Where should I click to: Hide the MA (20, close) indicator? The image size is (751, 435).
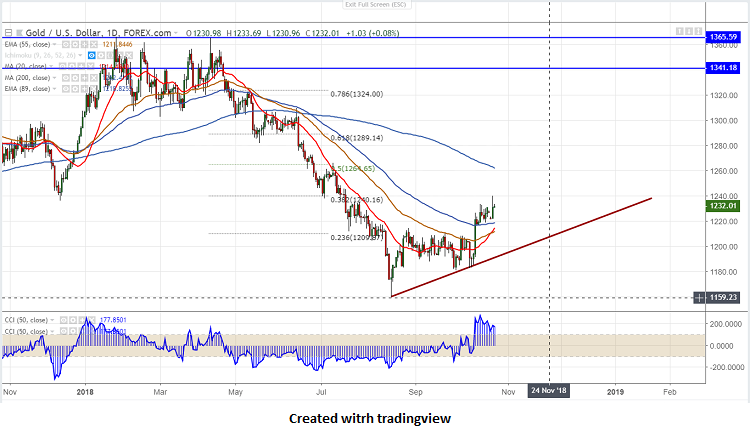point(63,67)
